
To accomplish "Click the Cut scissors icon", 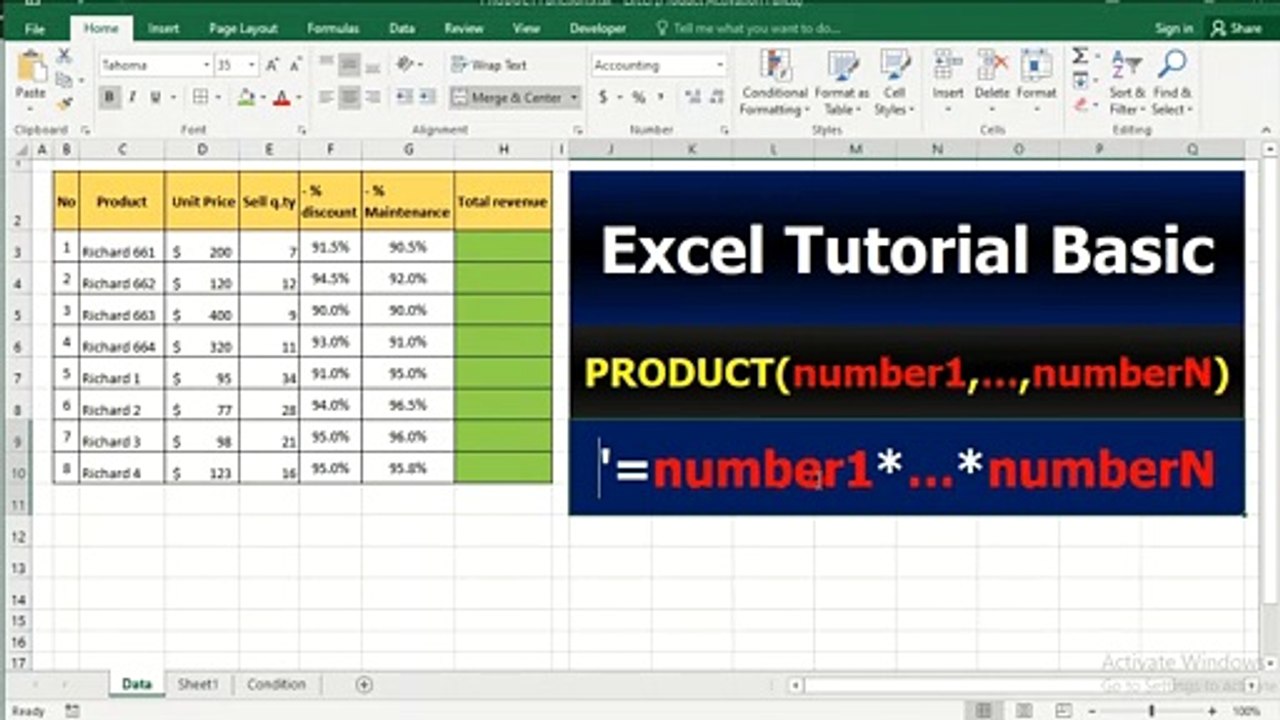I will pos(64,56).
